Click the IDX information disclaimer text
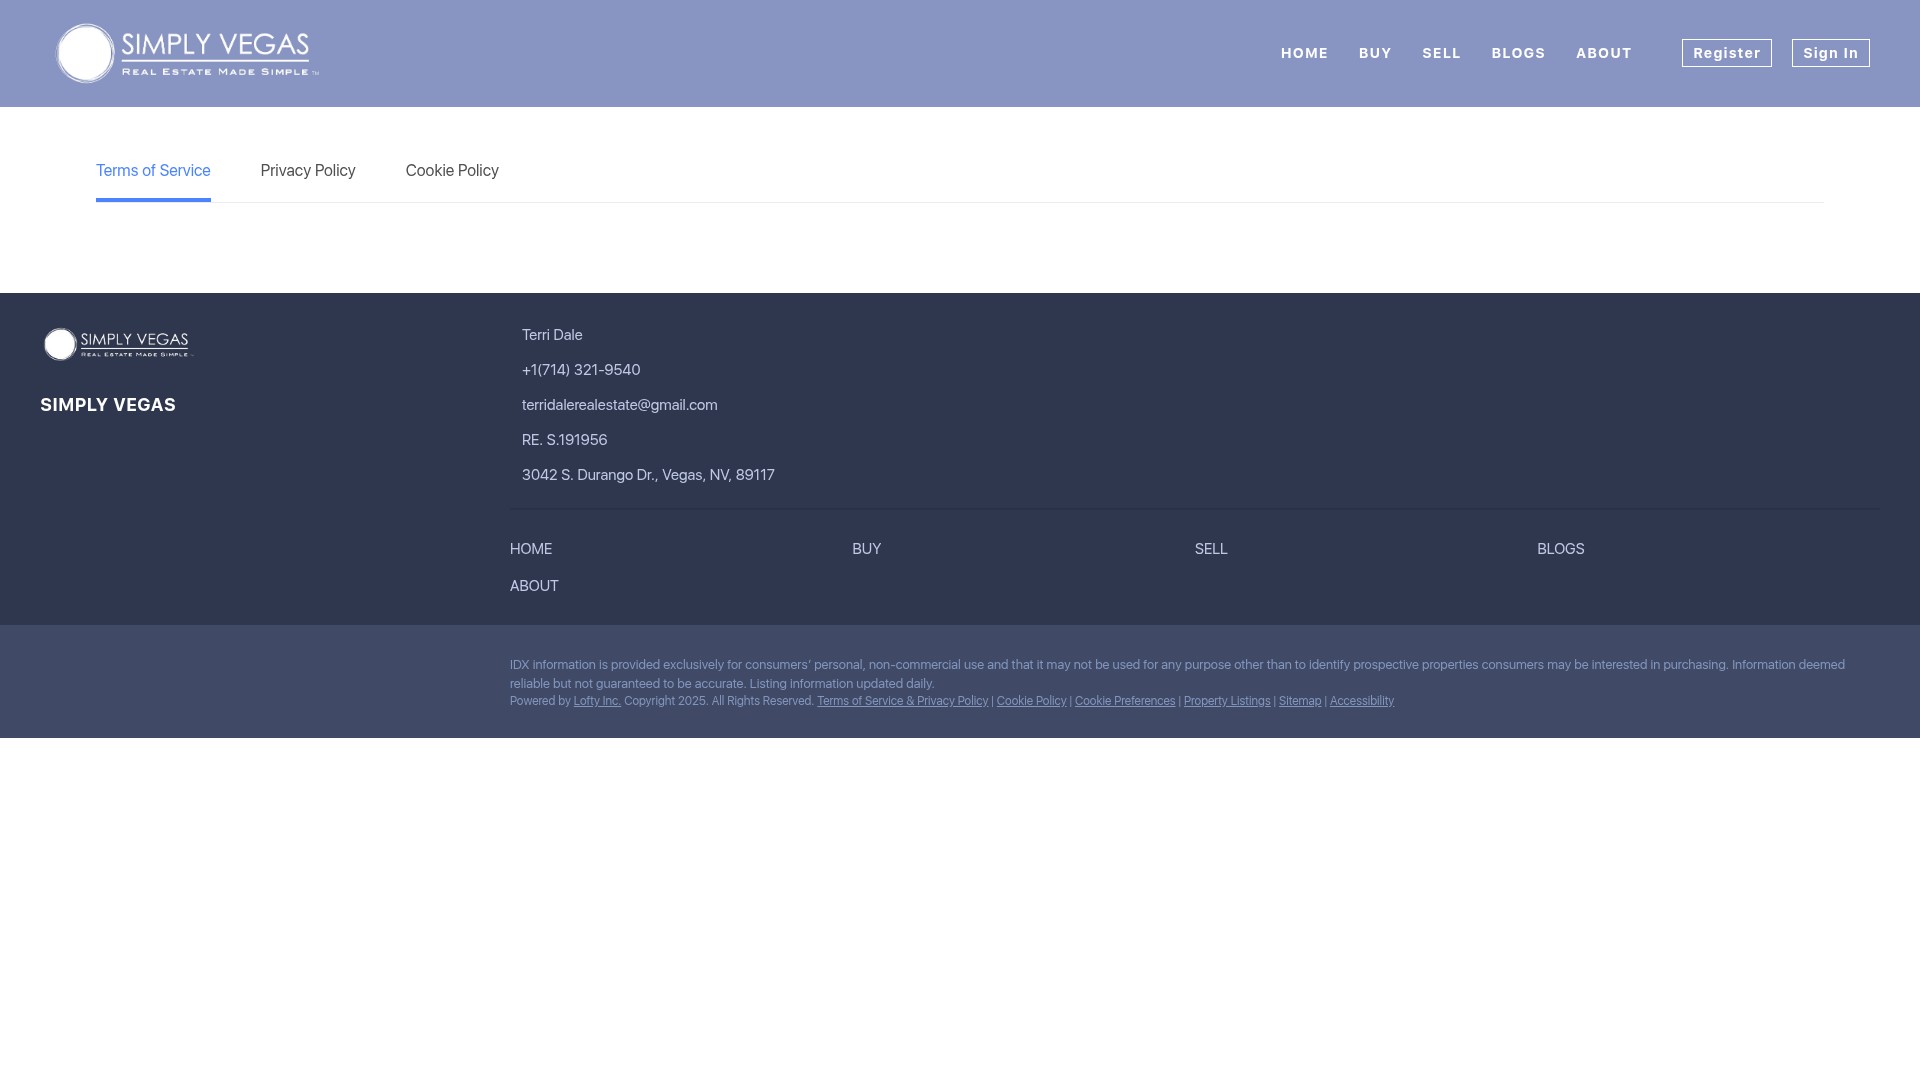This screenshot has width=1920, height=1080. [1177, 674]
